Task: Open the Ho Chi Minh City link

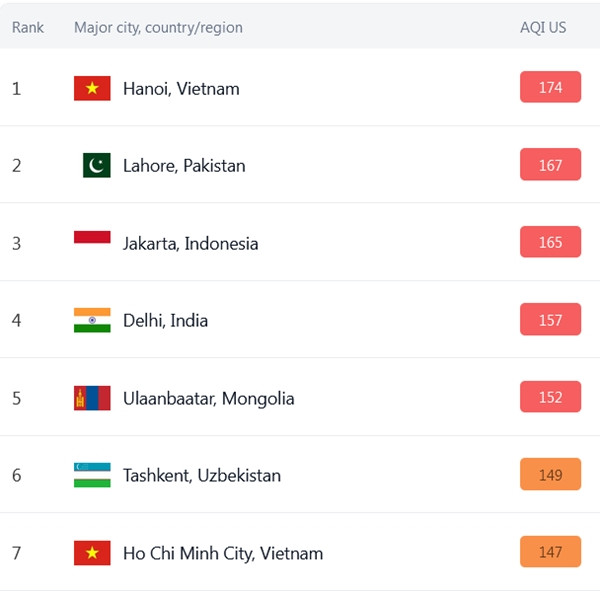Action: tap(222, 553)
